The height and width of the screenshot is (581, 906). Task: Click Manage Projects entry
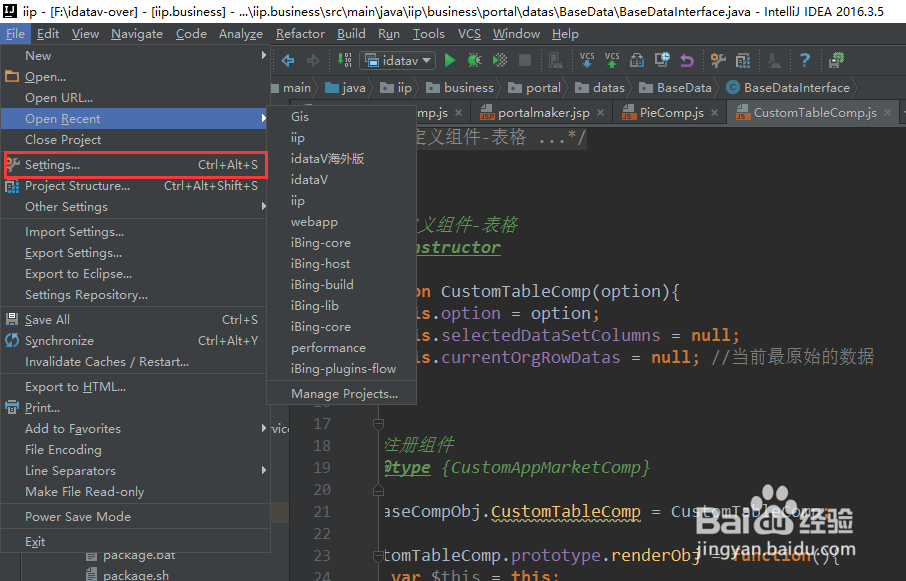(344, 393)
